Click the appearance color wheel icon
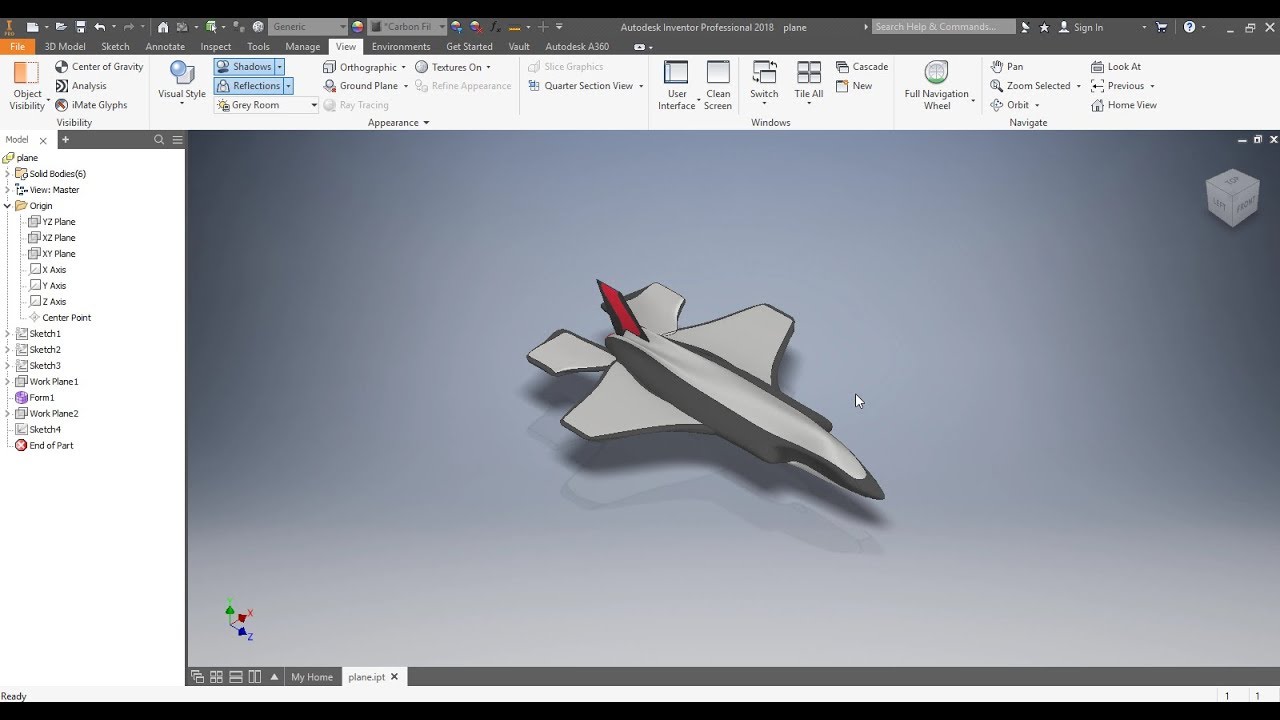Image resolution: width=1280 pixels, height=720 pixels. (358, 27)
